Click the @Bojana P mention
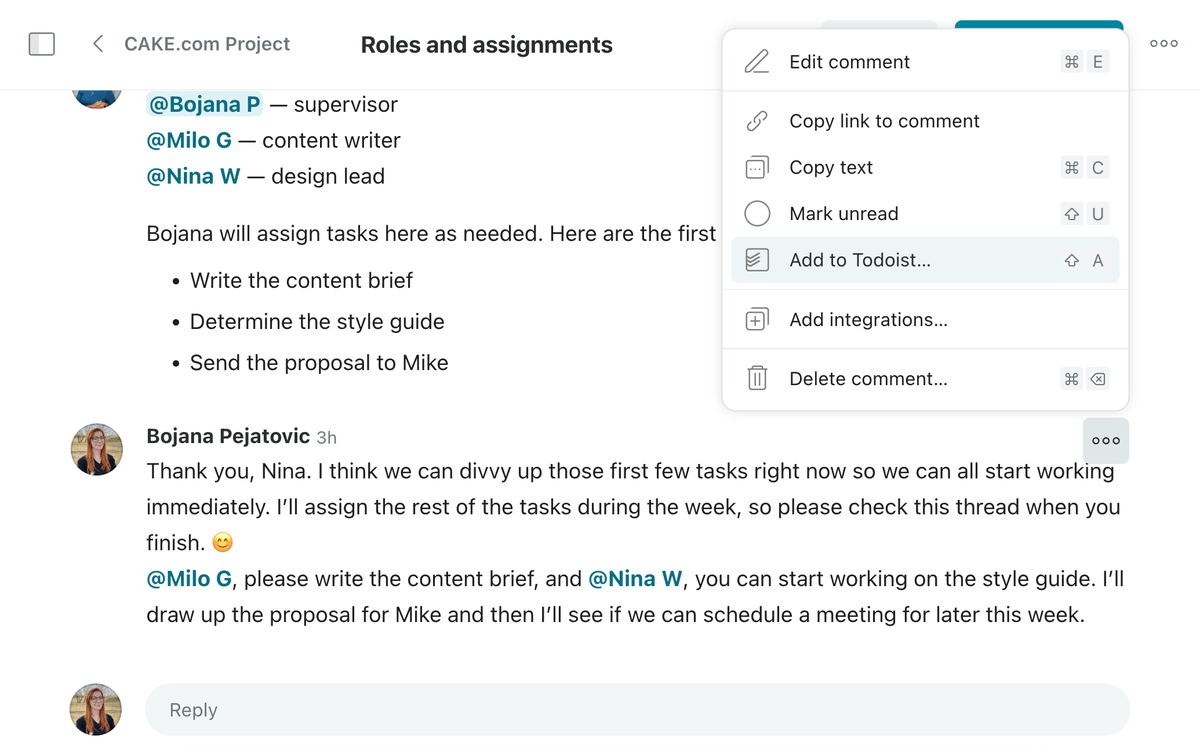Viewport: 1200px width, 746px height. pos(205,105)
